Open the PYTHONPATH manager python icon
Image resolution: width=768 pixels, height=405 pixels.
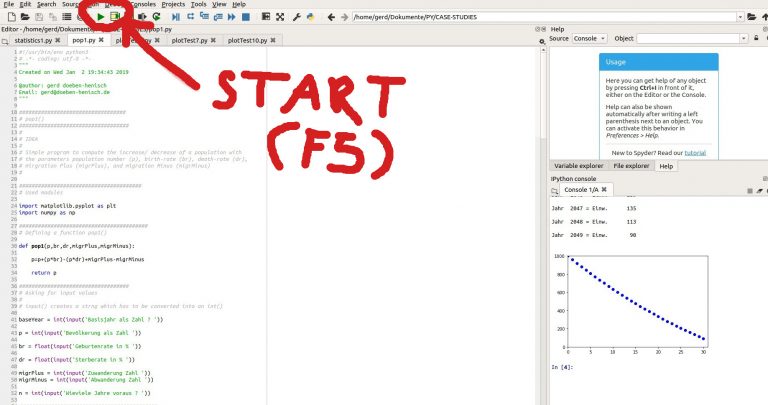(310, 17)
